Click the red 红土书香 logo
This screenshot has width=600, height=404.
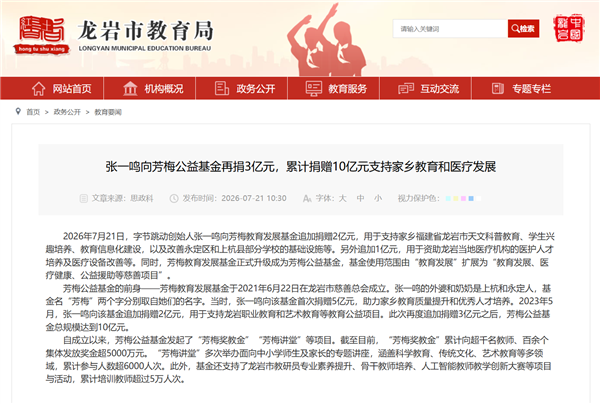pos(42,34)
